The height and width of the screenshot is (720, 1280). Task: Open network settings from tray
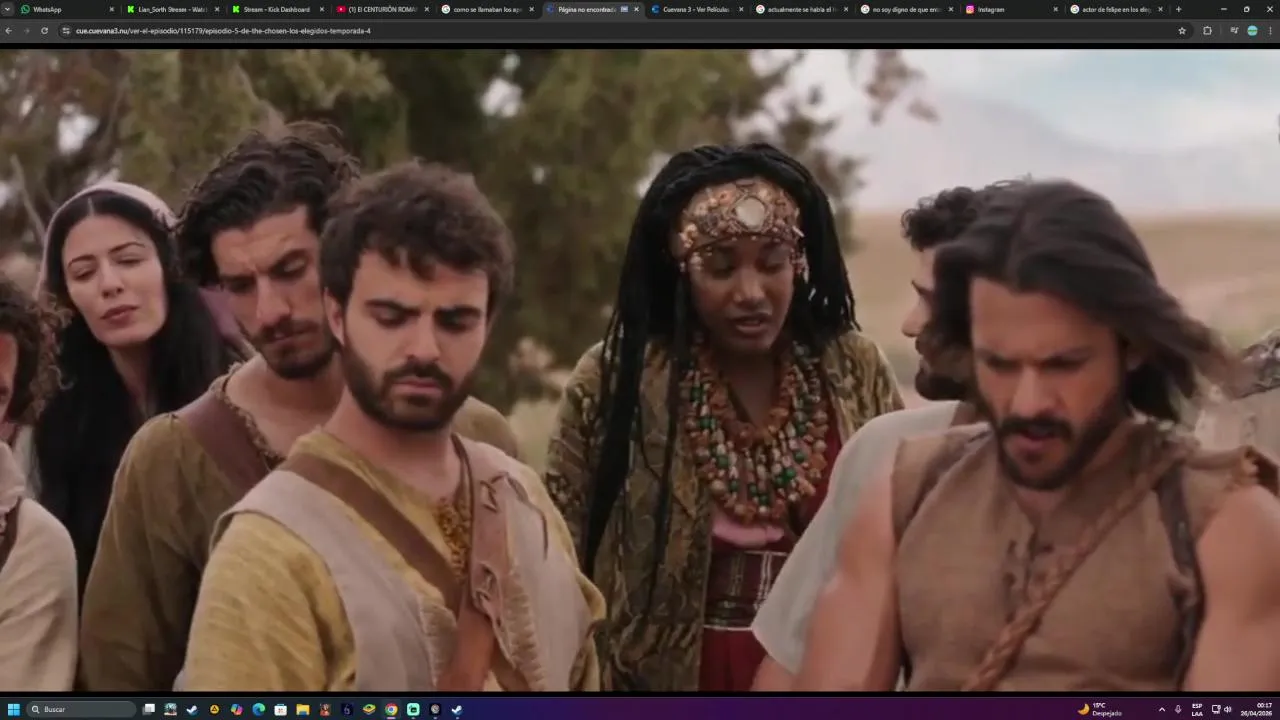click(x=1216, y=709)
